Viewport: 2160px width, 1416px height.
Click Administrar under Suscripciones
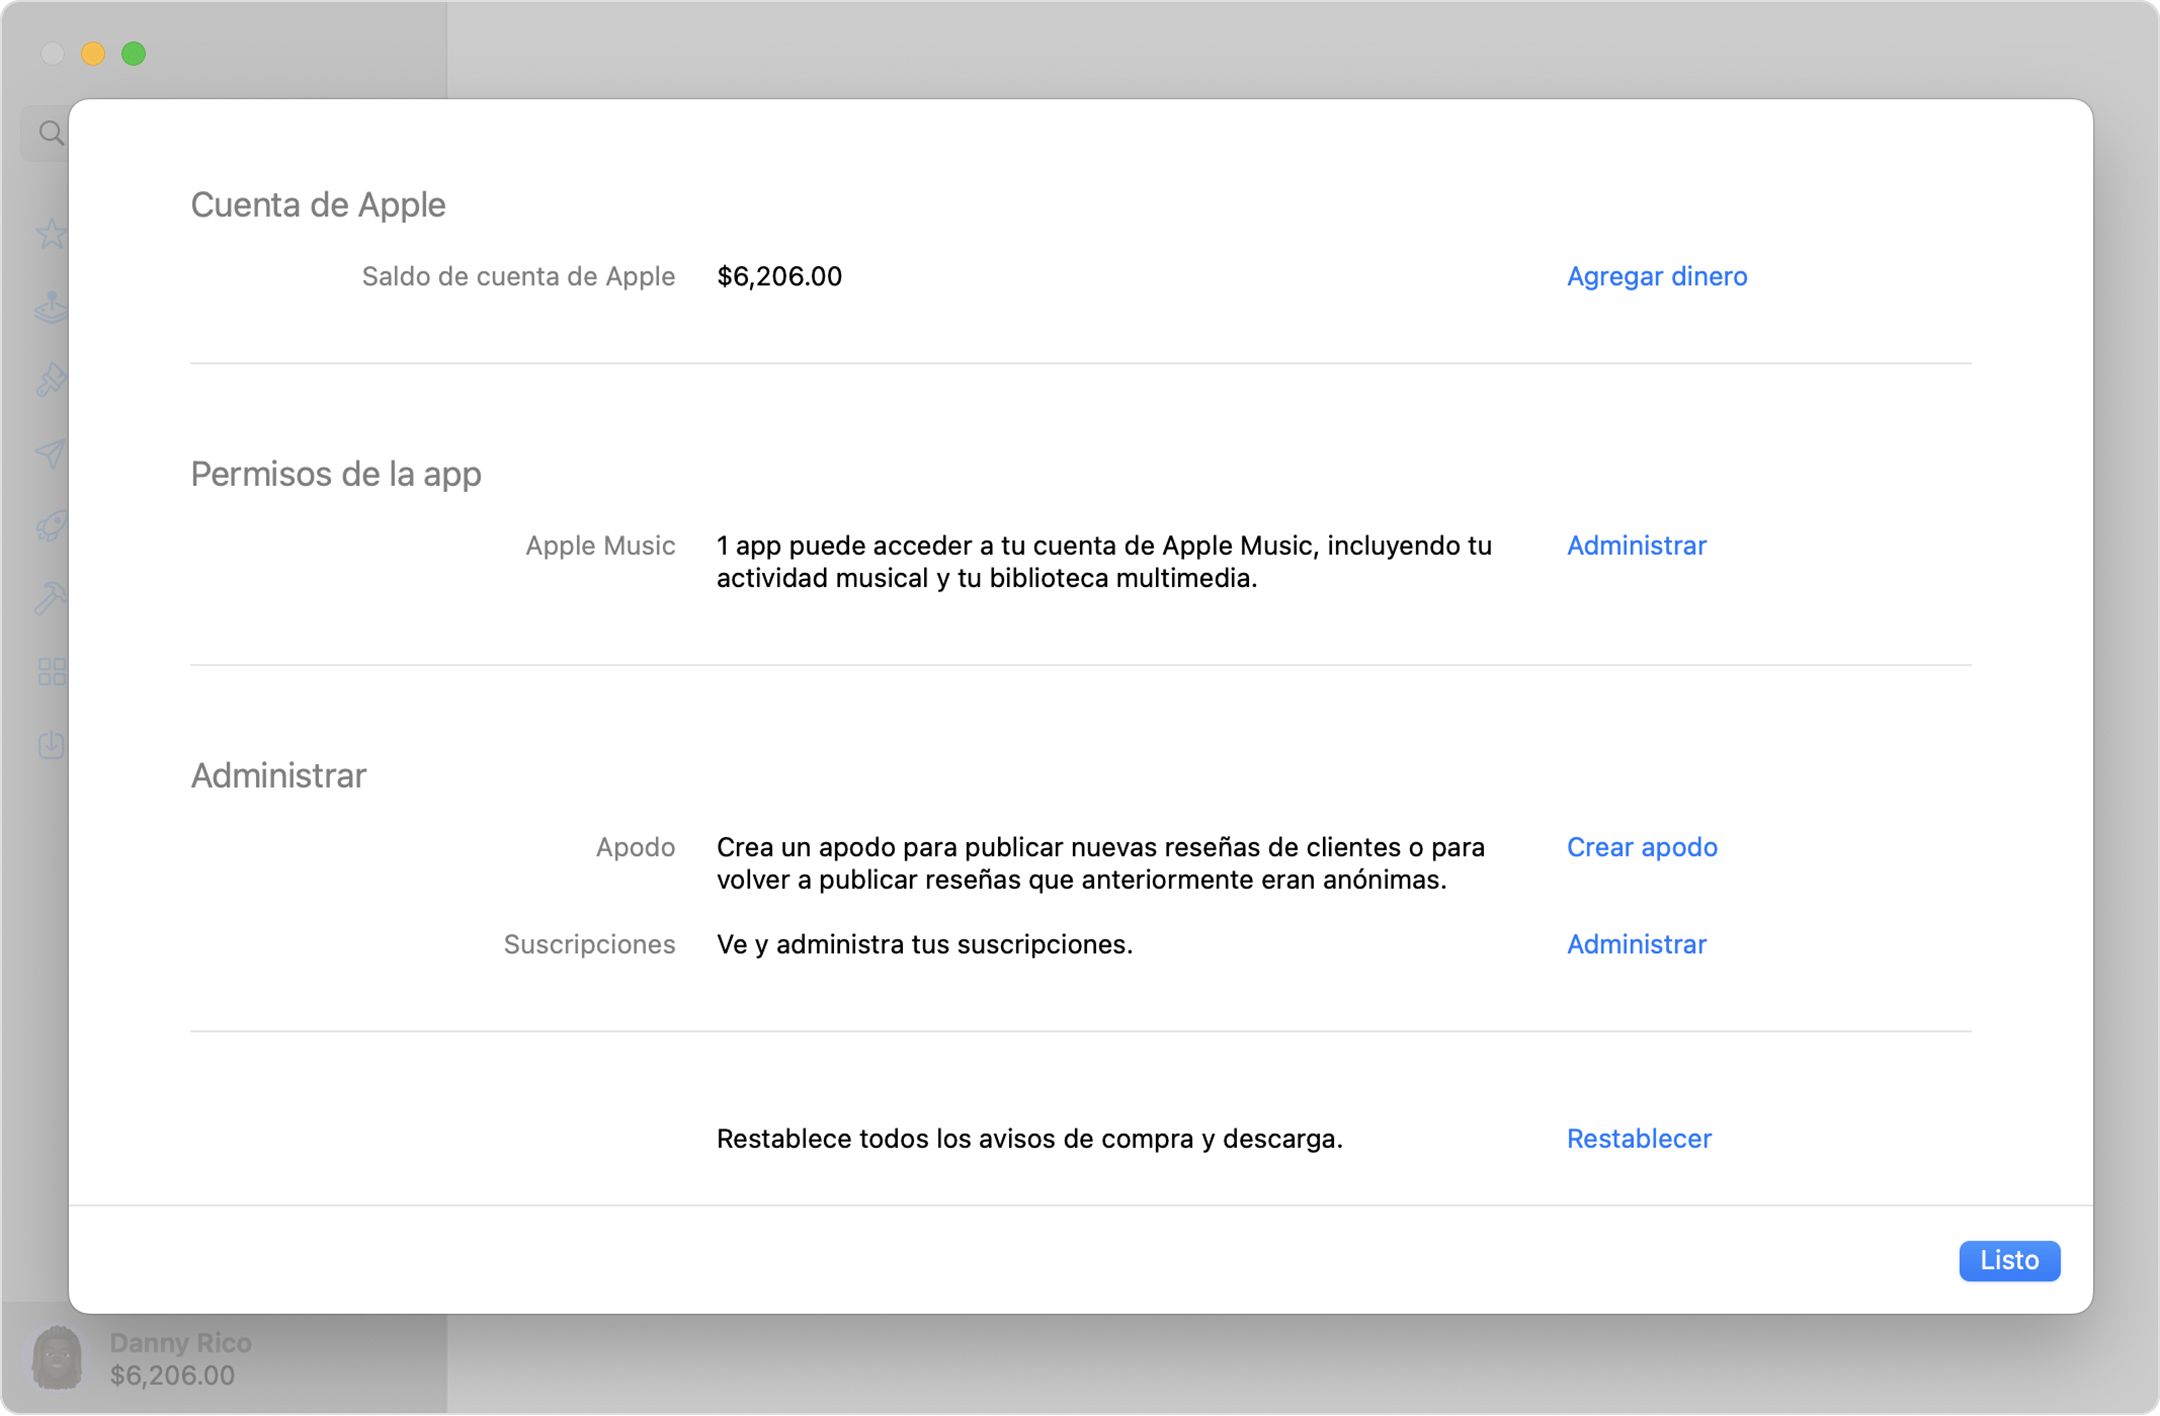coord(1639,943)
